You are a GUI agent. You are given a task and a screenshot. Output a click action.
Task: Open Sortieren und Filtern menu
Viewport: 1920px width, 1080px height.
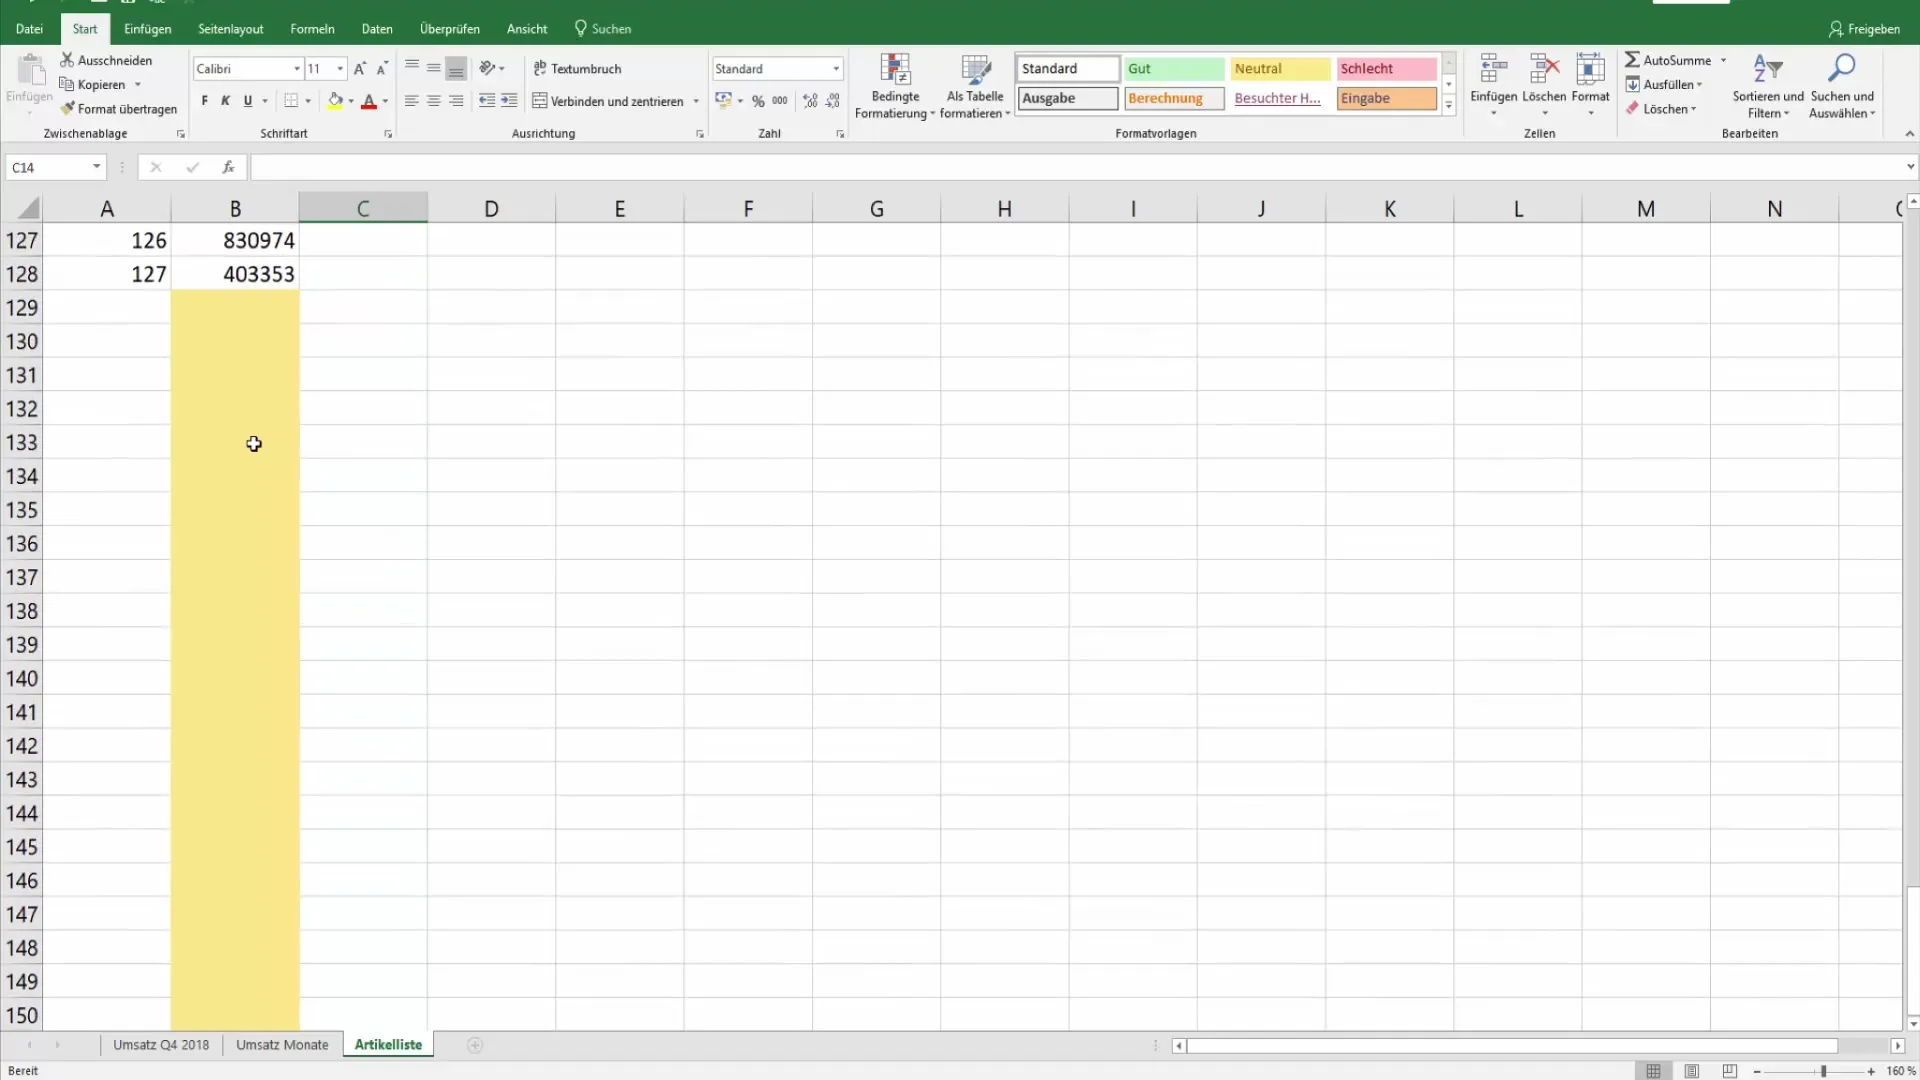coord(1768,86)
